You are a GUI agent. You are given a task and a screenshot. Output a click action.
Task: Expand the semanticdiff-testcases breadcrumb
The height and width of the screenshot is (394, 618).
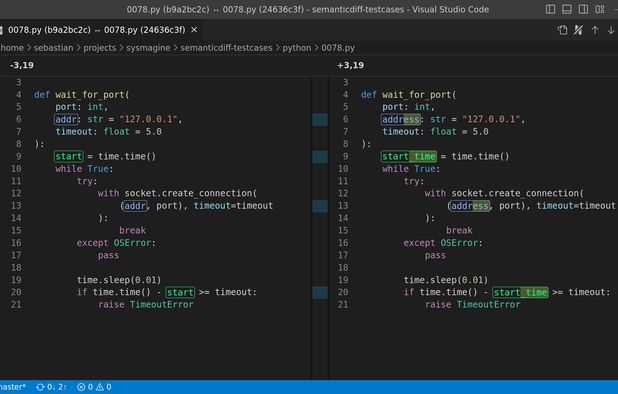coord(226,48)
